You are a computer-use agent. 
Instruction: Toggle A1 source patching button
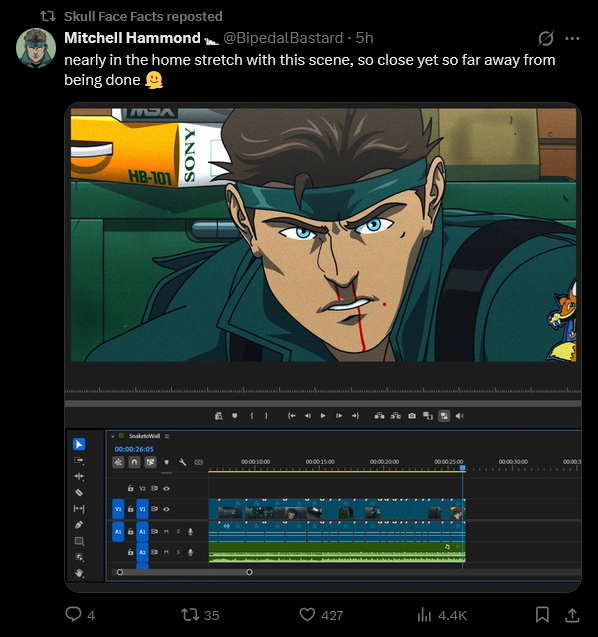(118, 531)
